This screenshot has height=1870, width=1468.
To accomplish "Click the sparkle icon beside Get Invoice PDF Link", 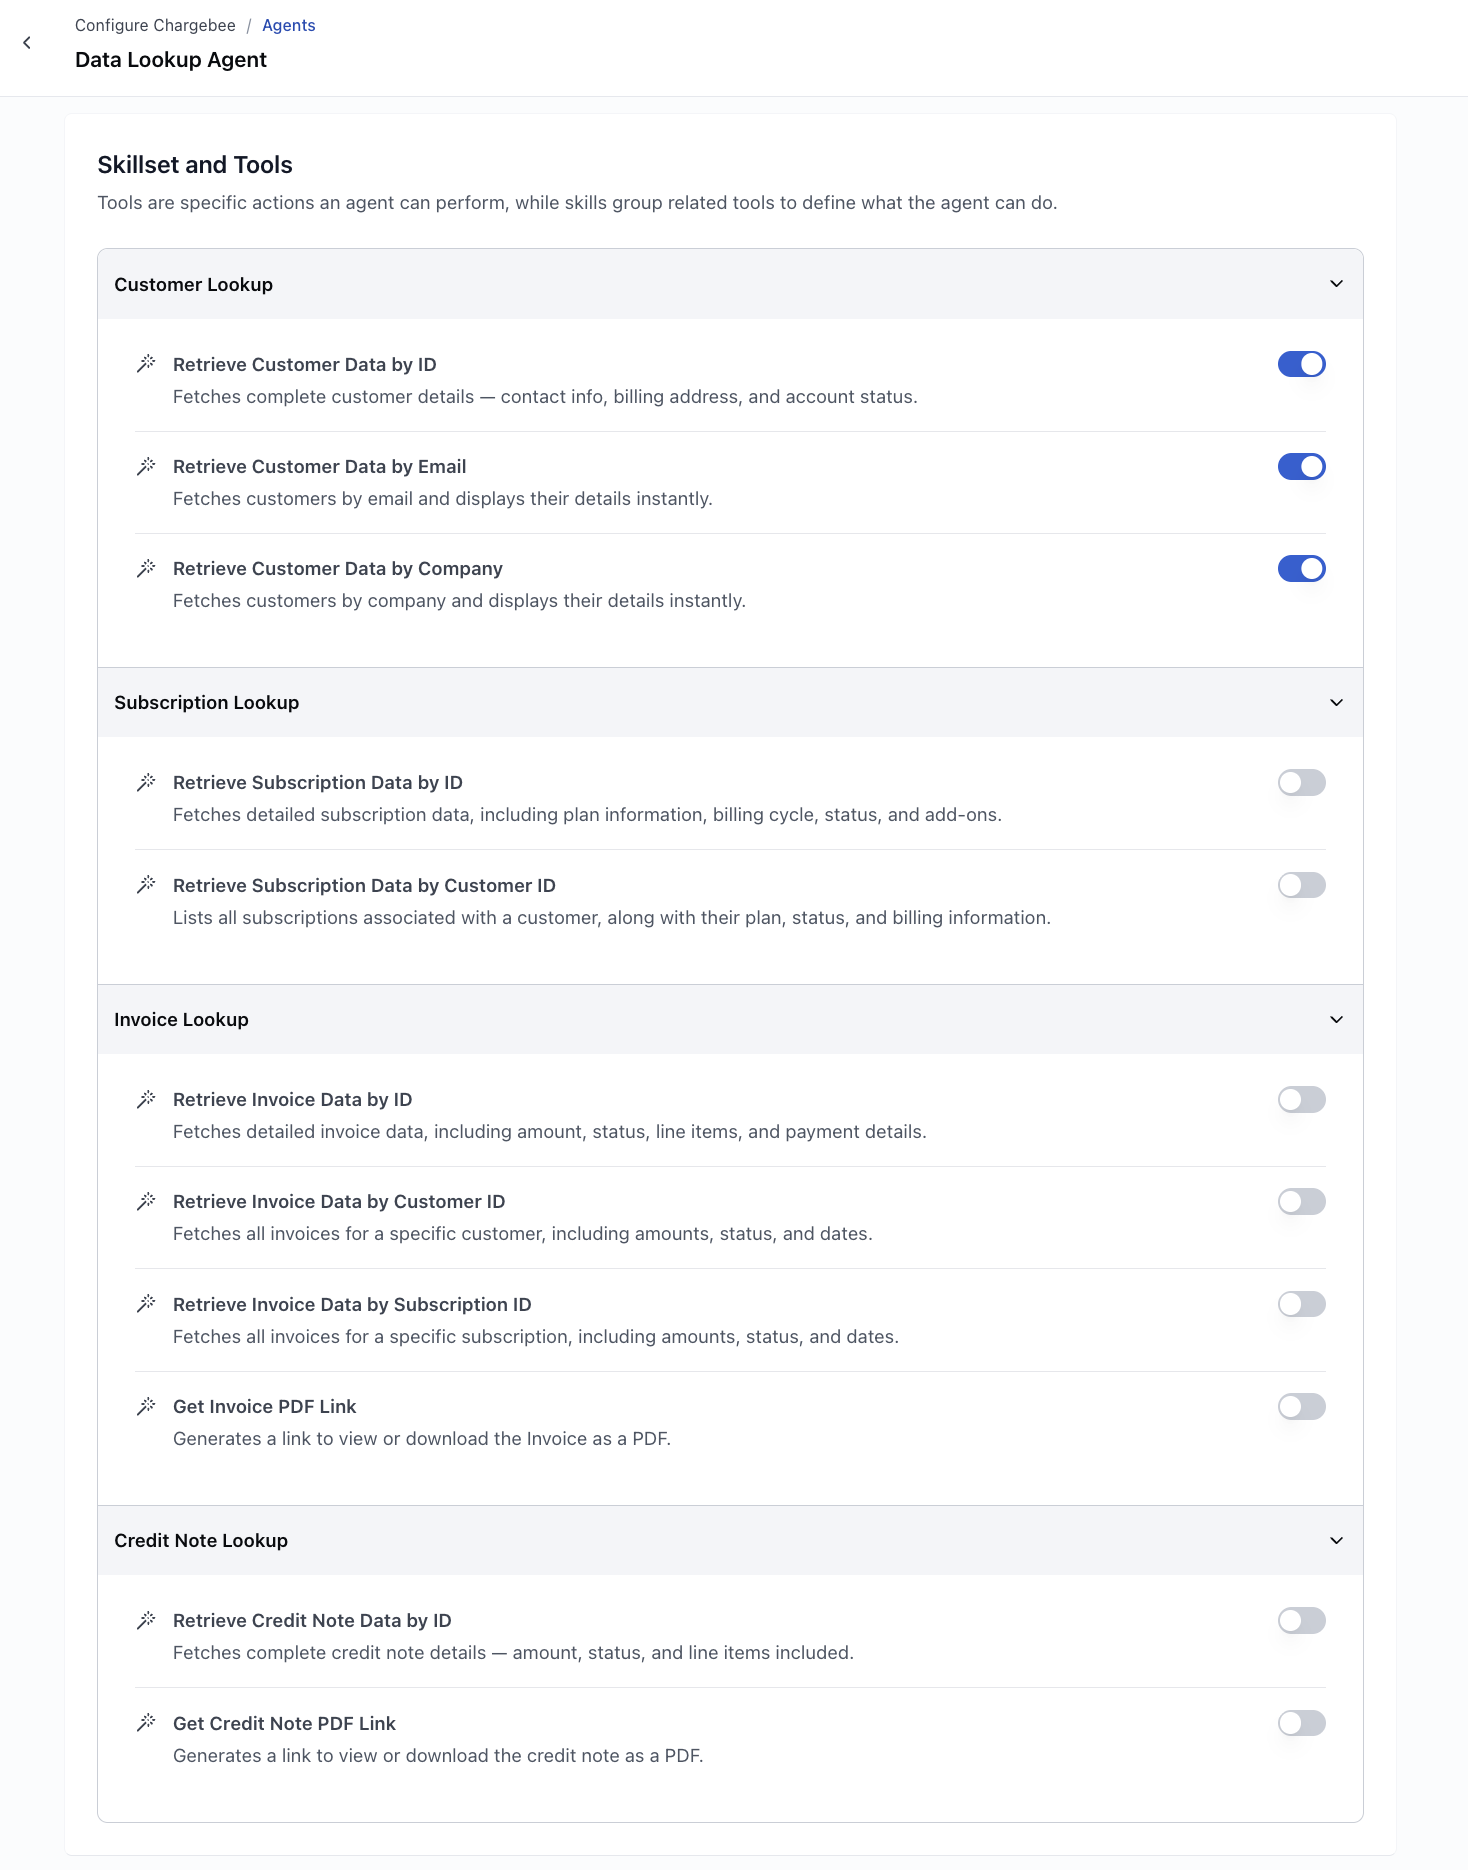I will (147, 1405).
